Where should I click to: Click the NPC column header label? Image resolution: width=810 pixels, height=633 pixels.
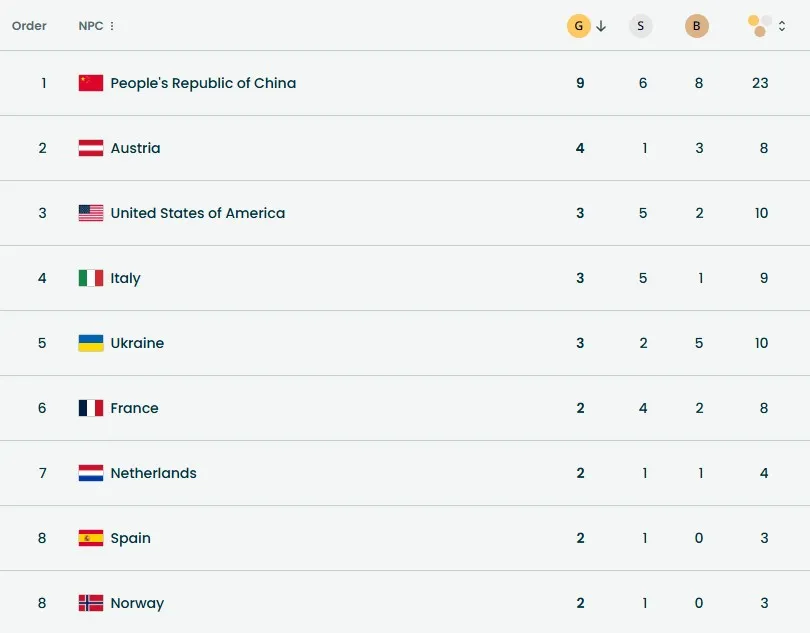click(x=90, y=26)
